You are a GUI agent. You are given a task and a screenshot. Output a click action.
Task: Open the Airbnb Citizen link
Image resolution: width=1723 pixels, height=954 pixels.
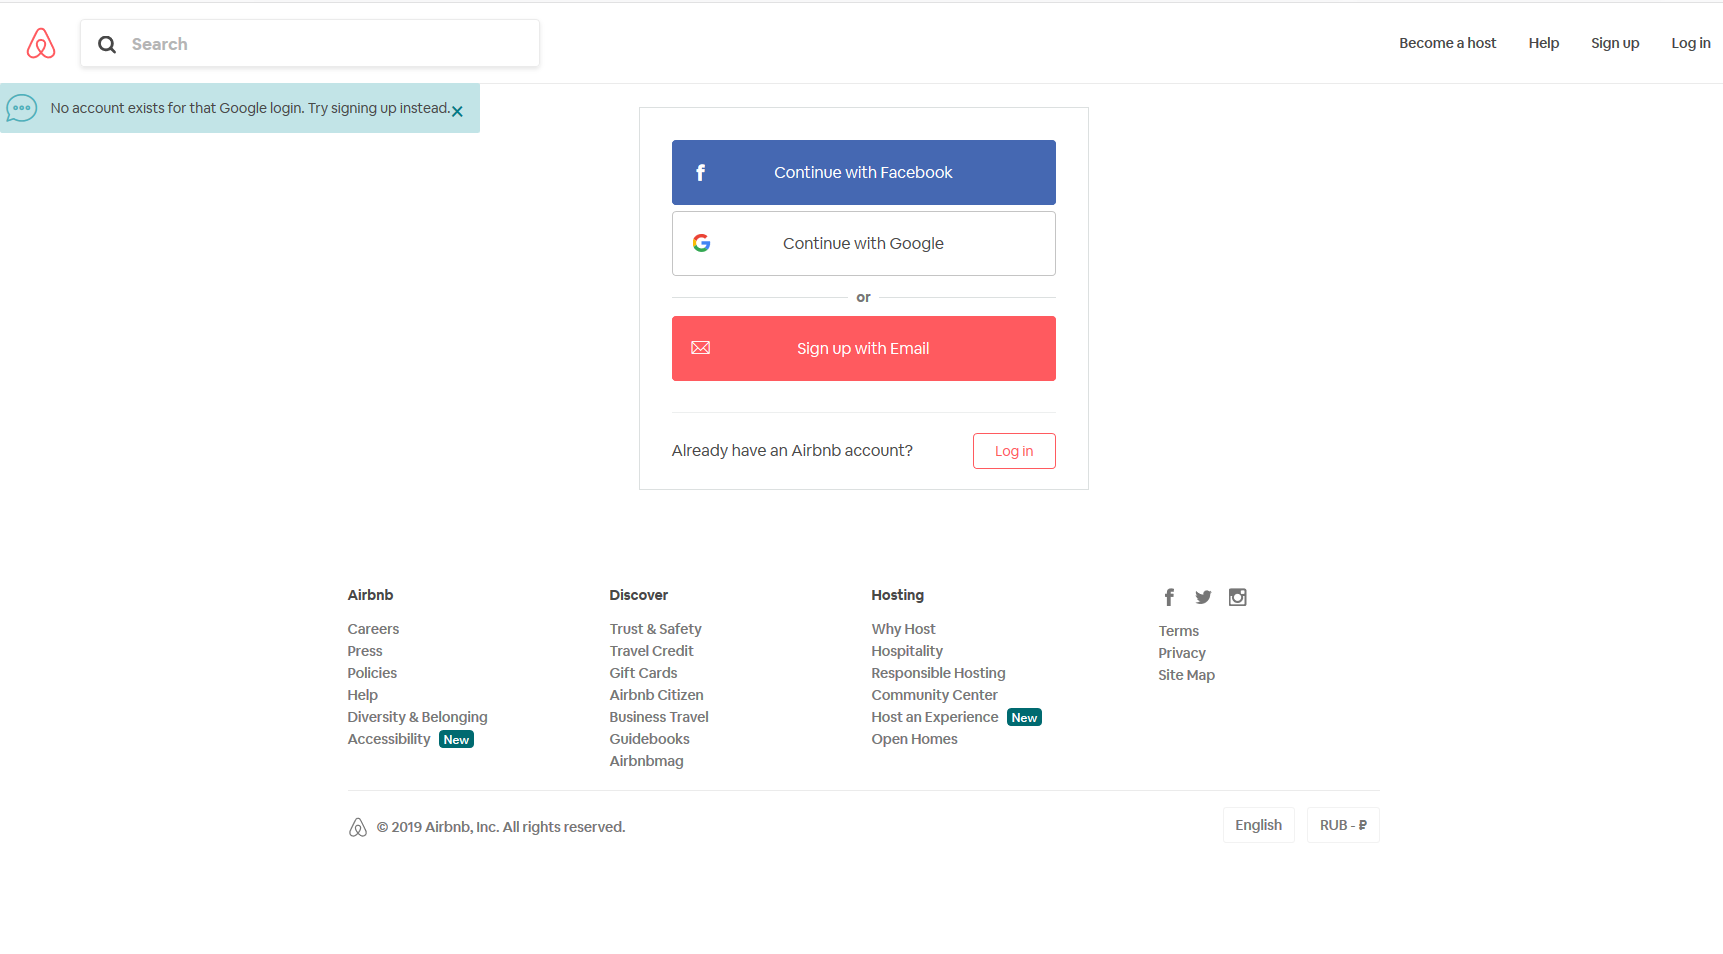coord(657,695)
